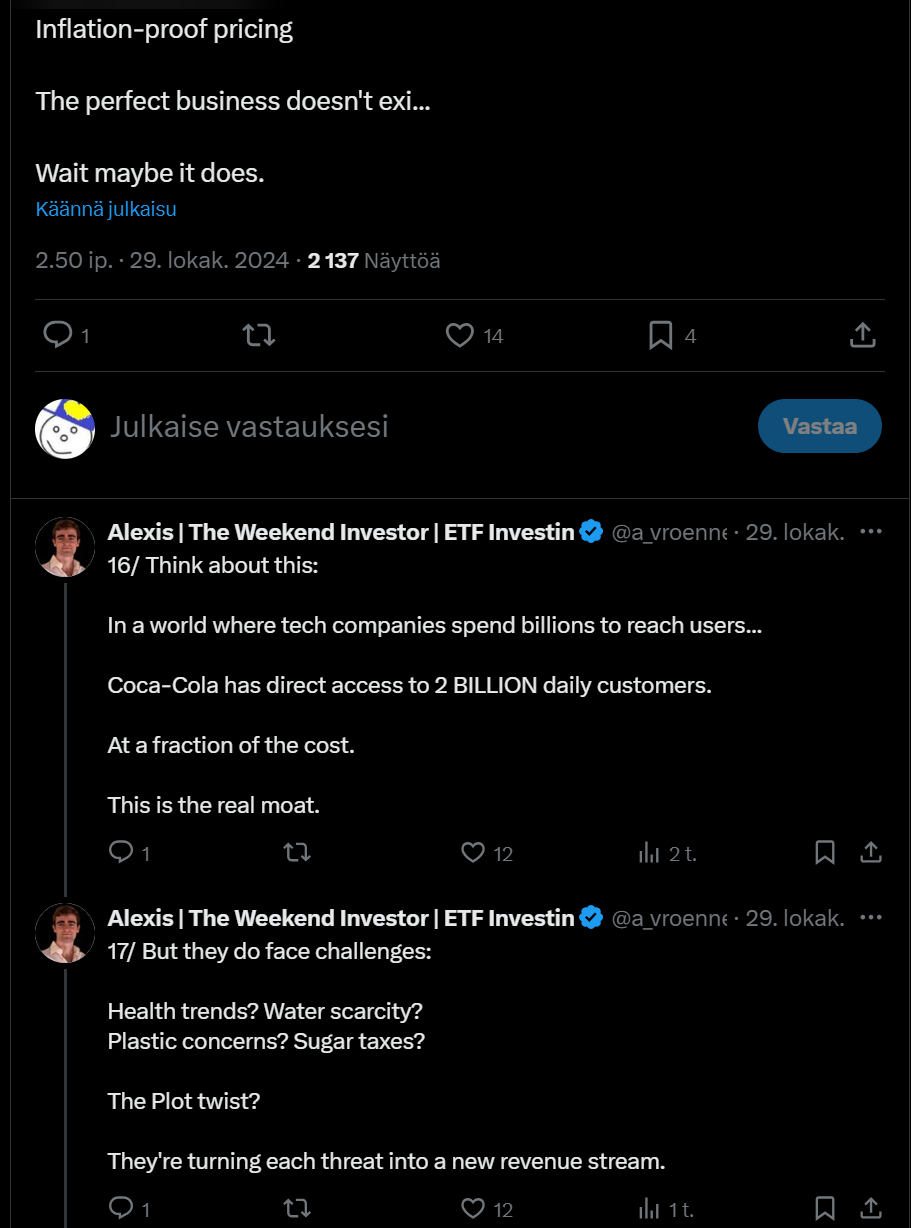Open more options on tweet 16/
911x1228 pixels.
coord(871,531)
